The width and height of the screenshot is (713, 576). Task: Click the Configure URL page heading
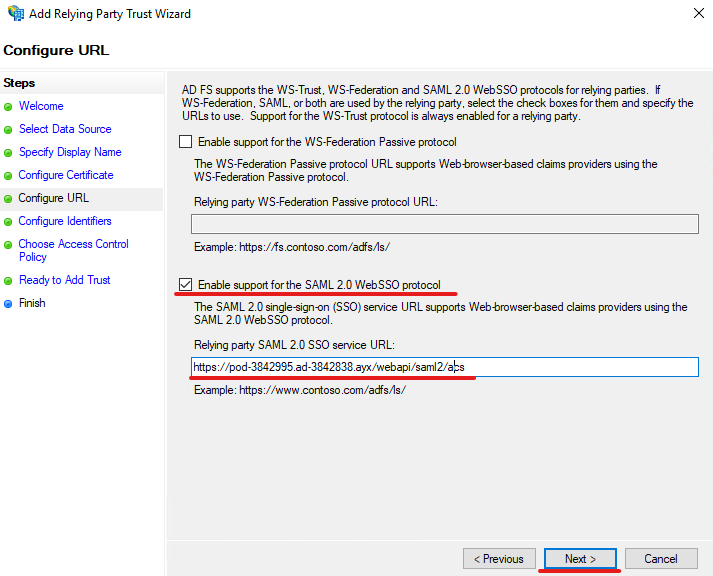[56, 50]
